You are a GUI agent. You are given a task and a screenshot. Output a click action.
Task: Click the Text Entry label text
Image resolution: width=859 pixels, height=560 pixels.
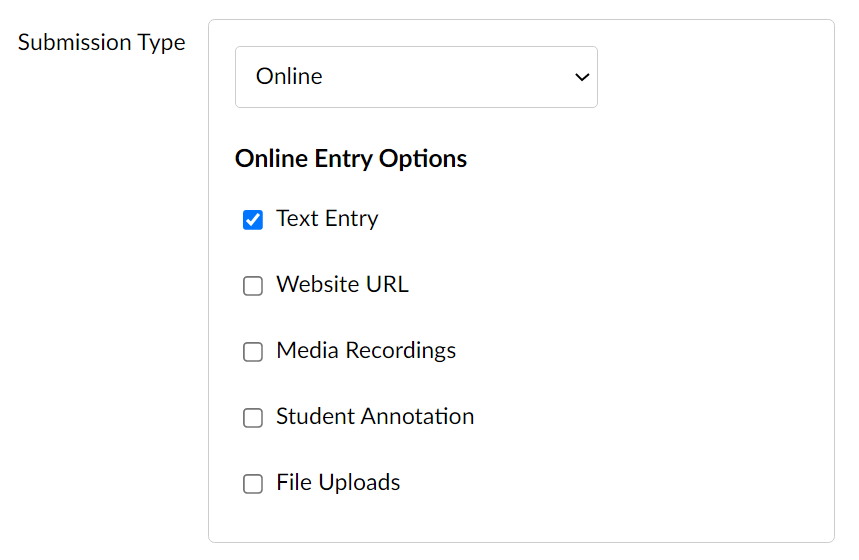click(327, 219)
